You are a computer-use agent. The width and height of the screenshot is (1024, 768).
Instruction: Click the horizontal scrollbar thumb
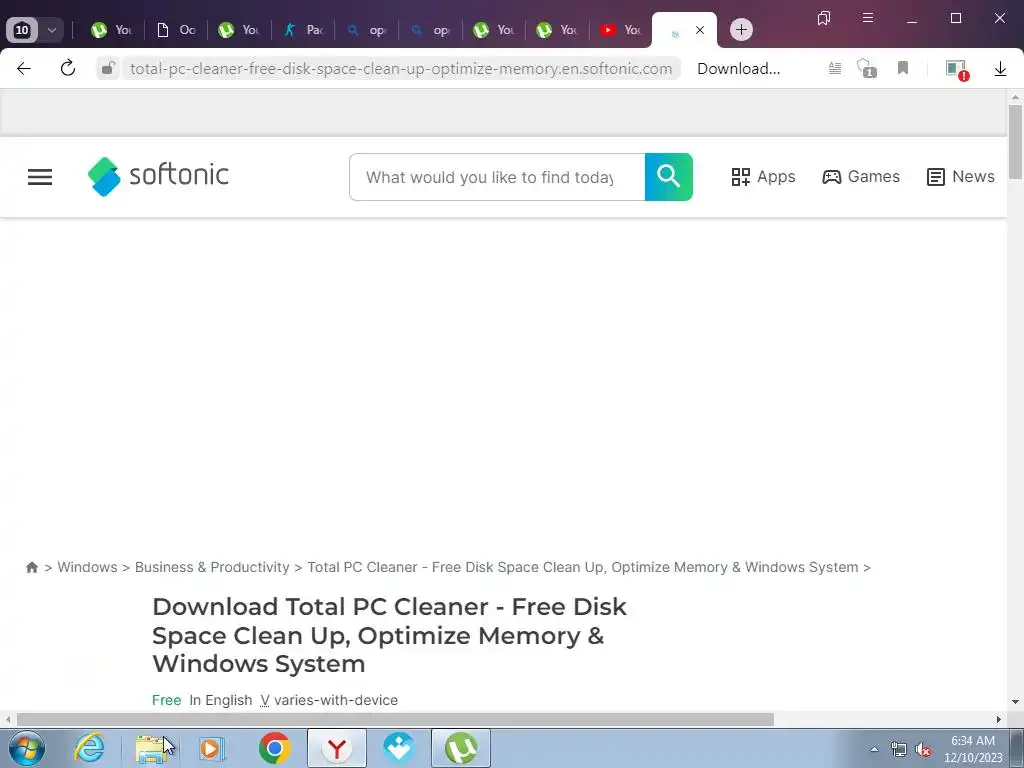[x=394, y=719]
